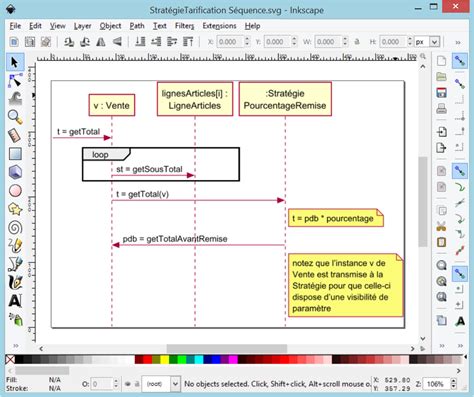Toggle current layer visibility eye
This screenshot has width=474, height=397.
click(128, 384)
